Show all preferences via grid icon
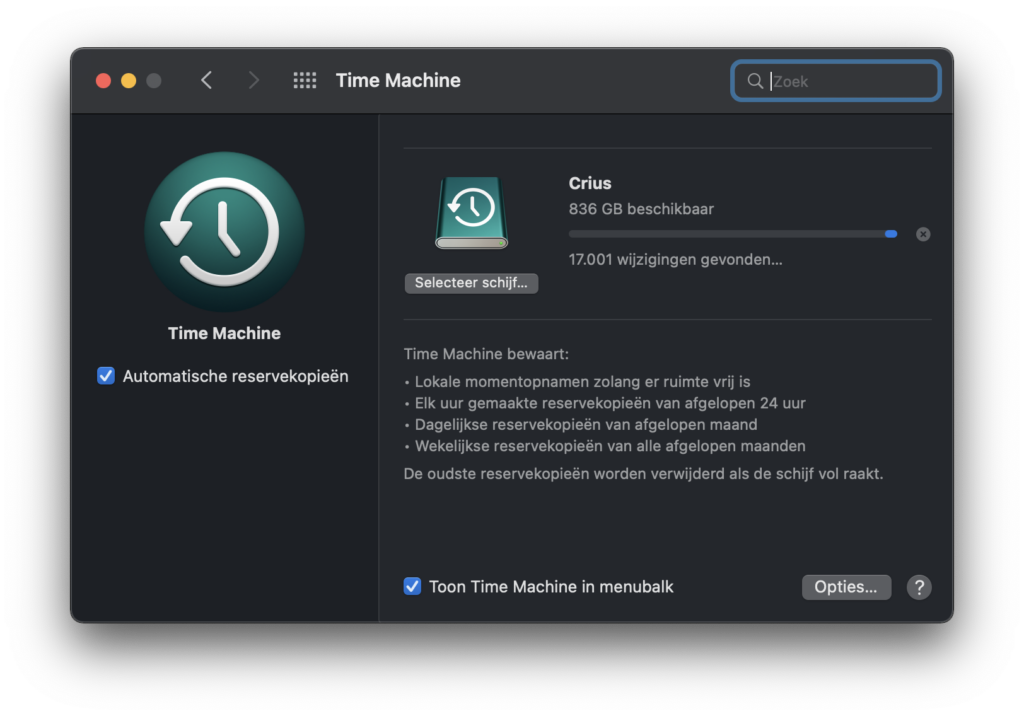The height and width of the screenshot is (716, 1024). [304, 80]
